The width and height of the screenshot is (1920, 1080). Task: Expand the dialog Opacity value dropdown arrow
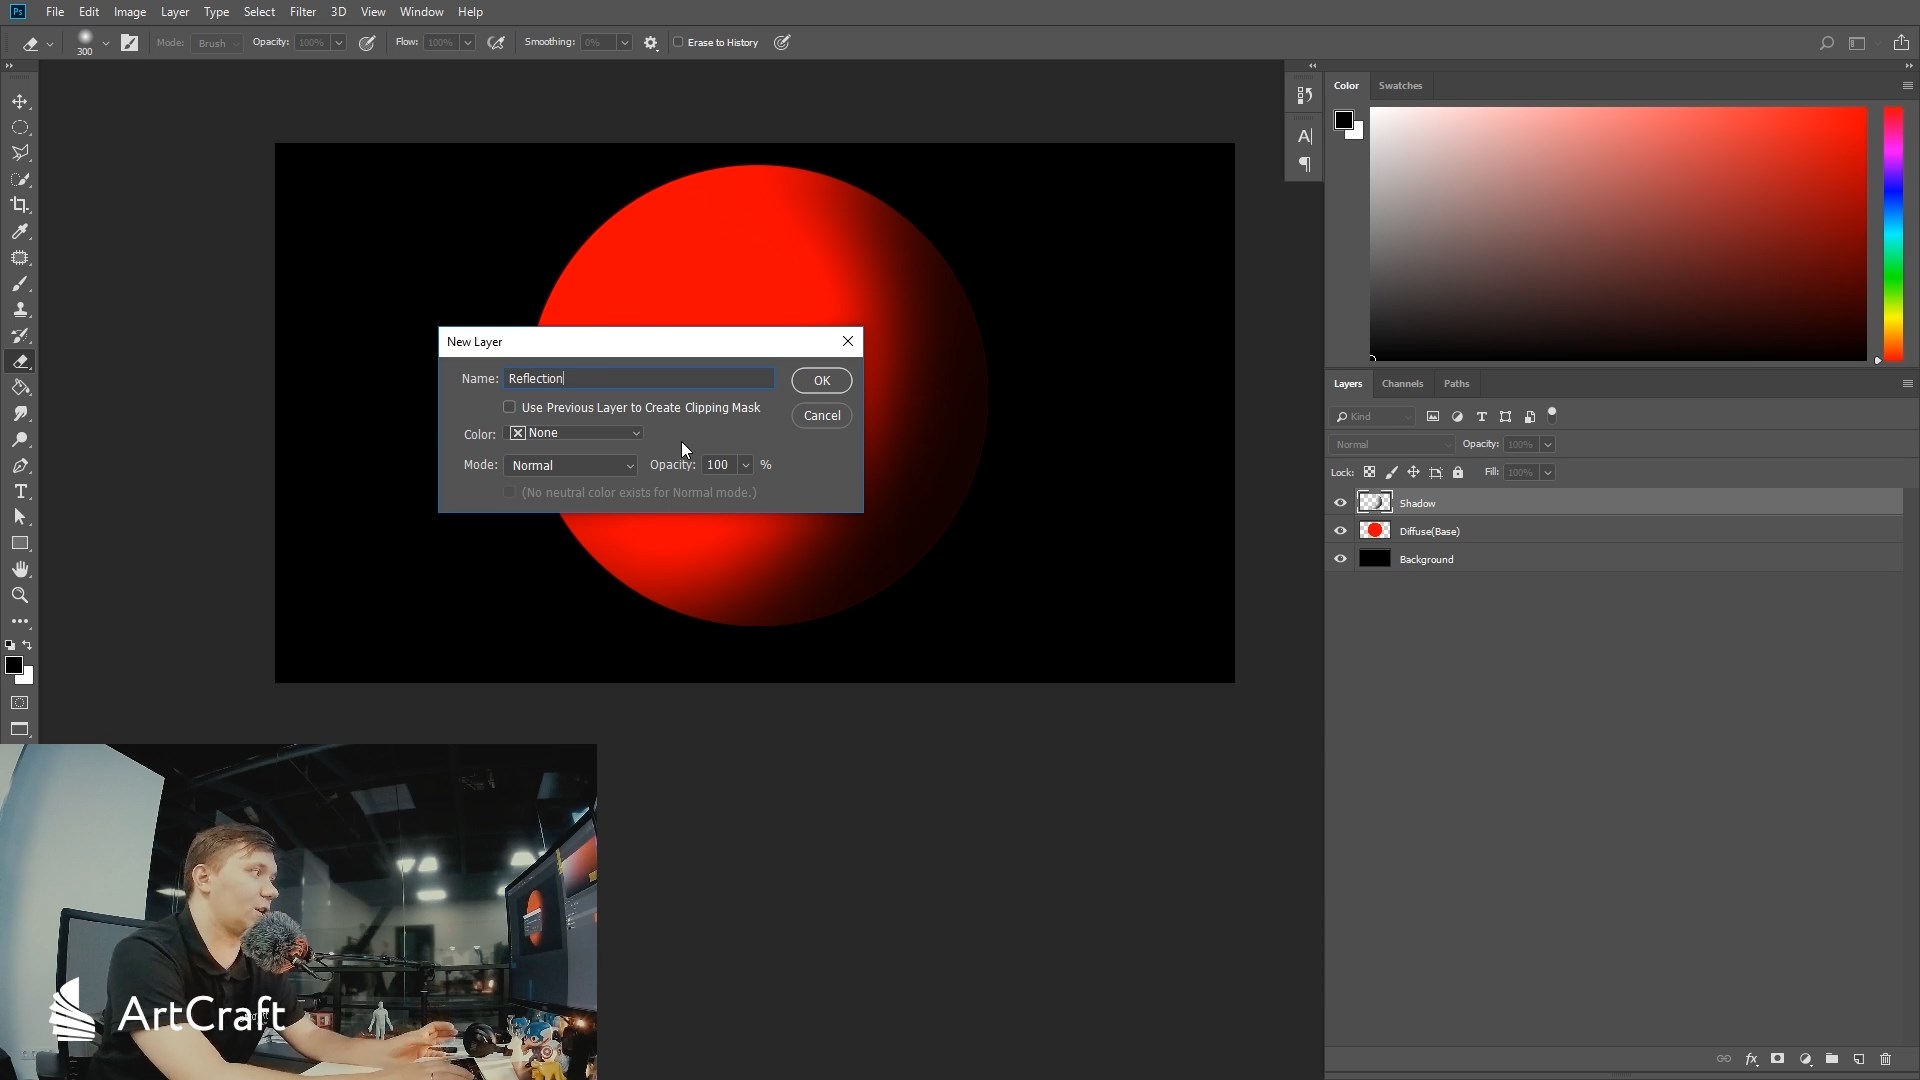(x=745, y=465)
